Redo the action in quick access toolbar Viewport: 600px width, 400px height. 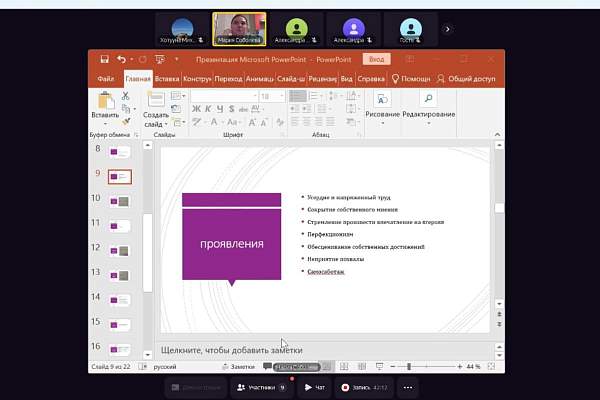coord(143,59)
